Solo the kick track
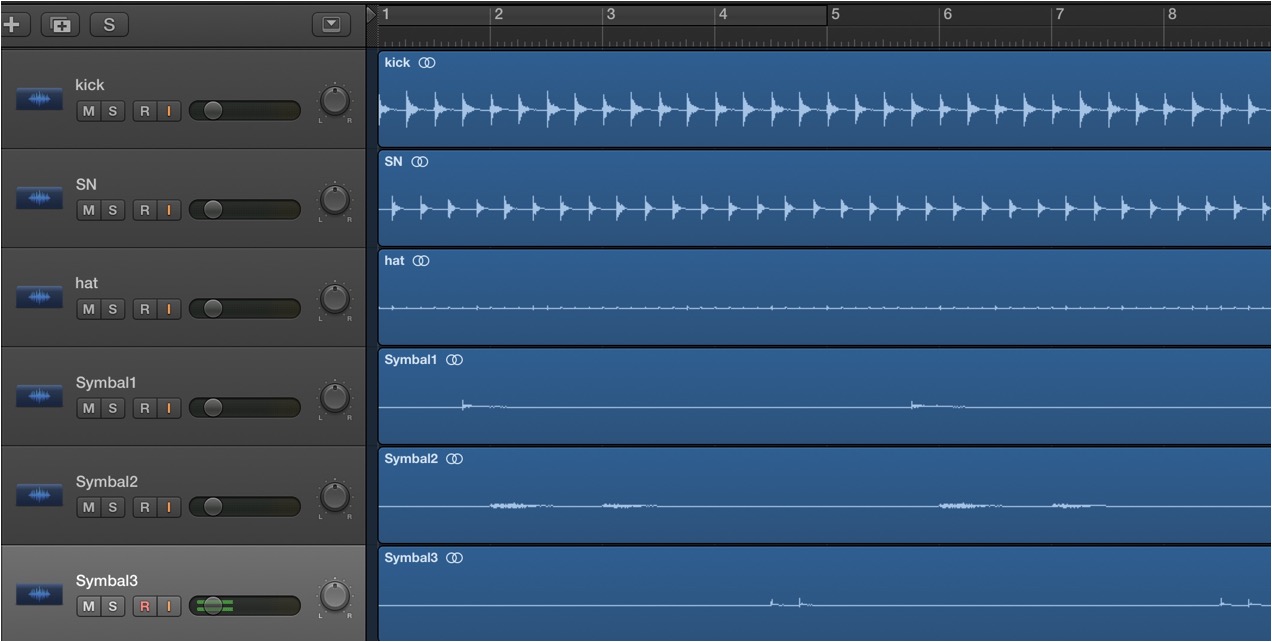Viewport: 1272px width, 642px height. click(x=113, y=111)
